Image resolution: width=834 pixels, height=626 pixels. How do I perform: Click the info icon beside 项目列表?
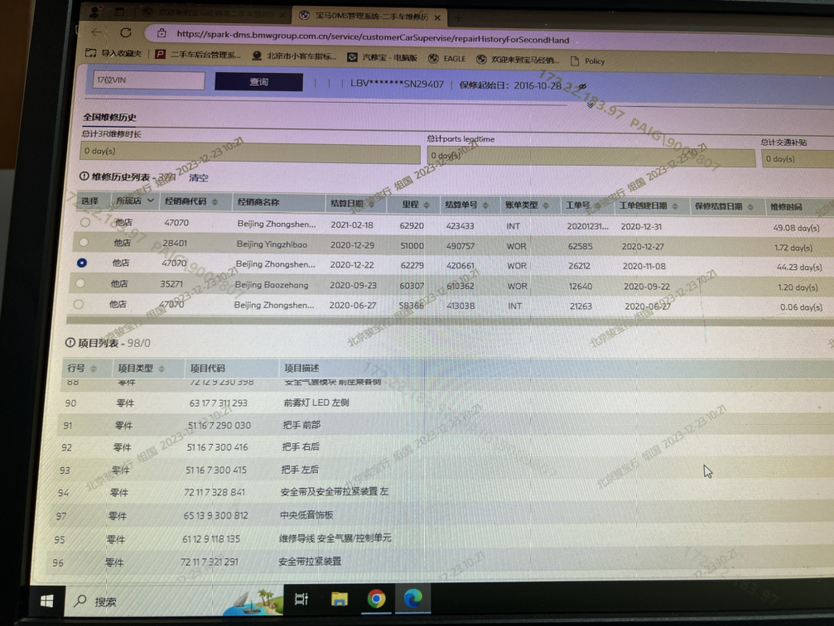coord(70,343)
